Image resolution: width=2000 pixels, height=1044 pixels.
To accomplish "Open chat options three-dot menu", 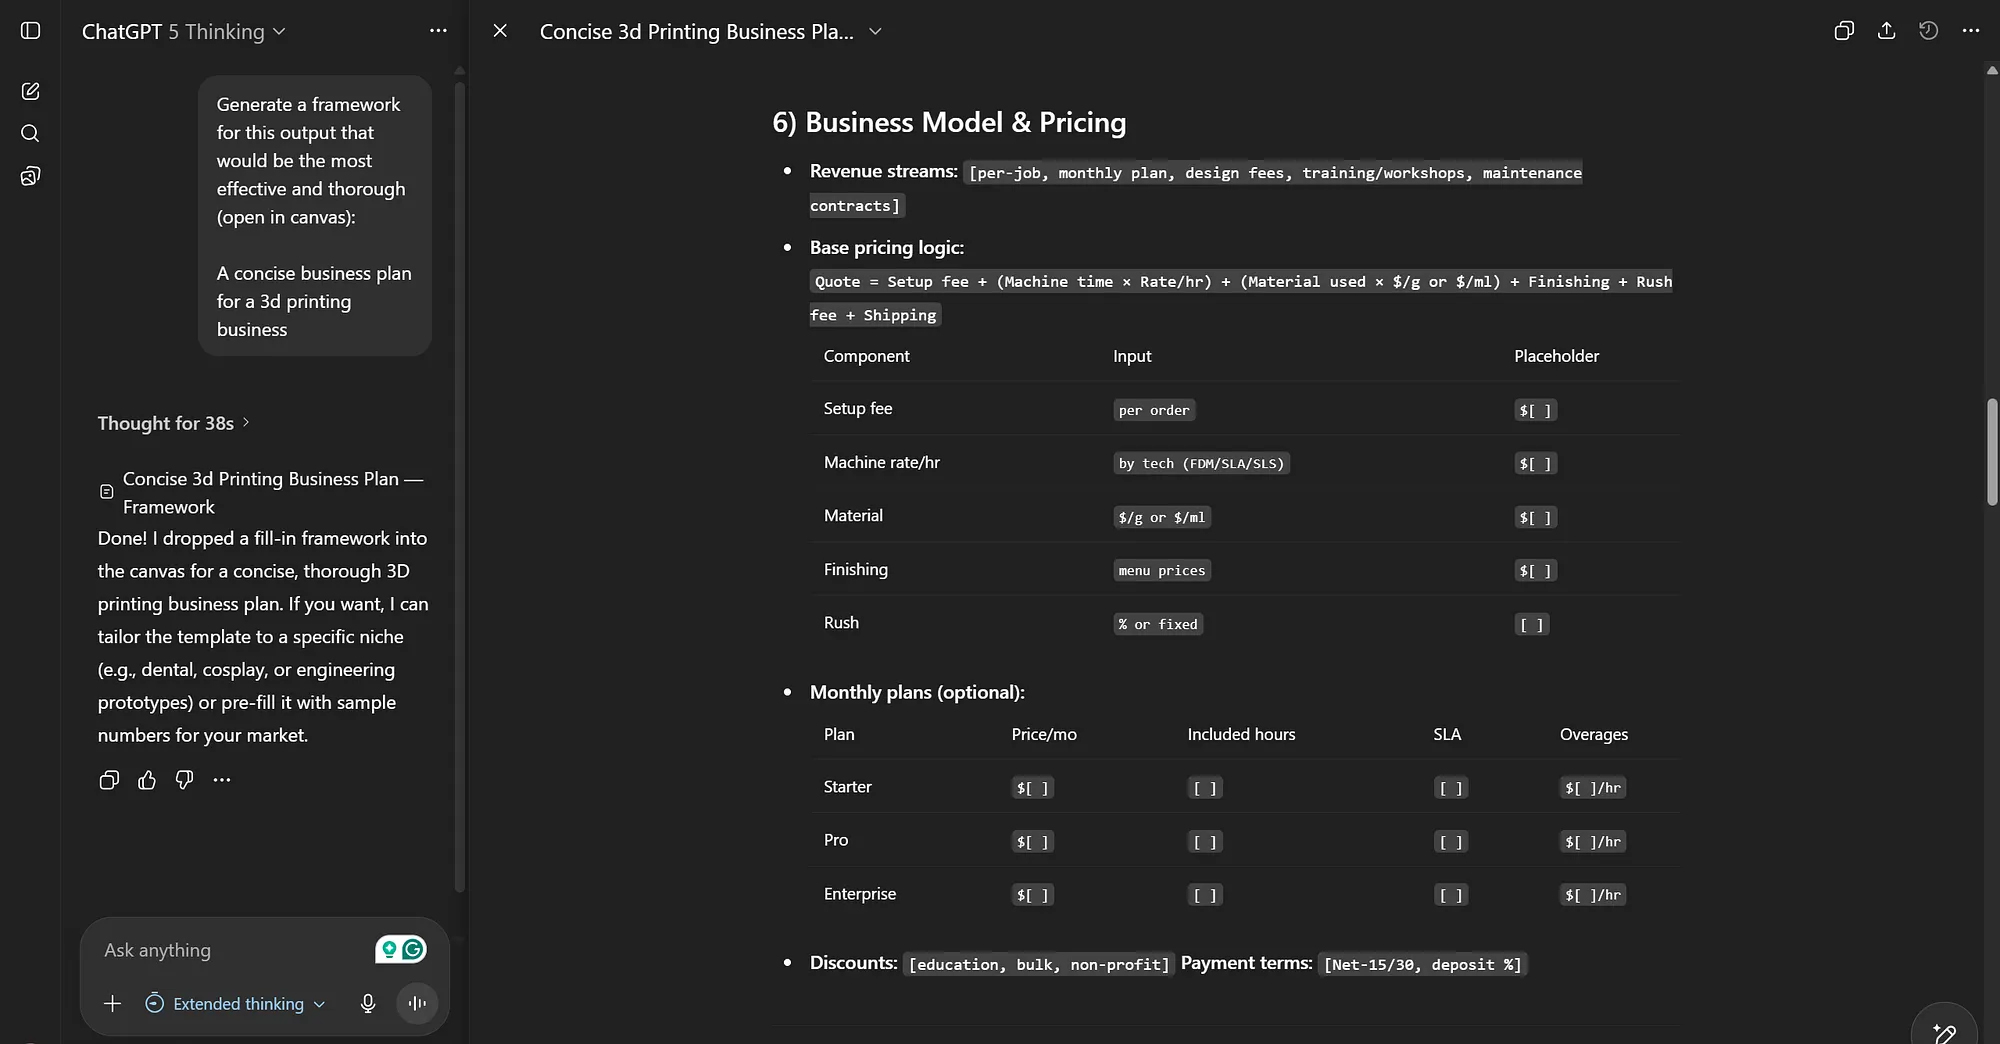I will click(x=438, y=31).
